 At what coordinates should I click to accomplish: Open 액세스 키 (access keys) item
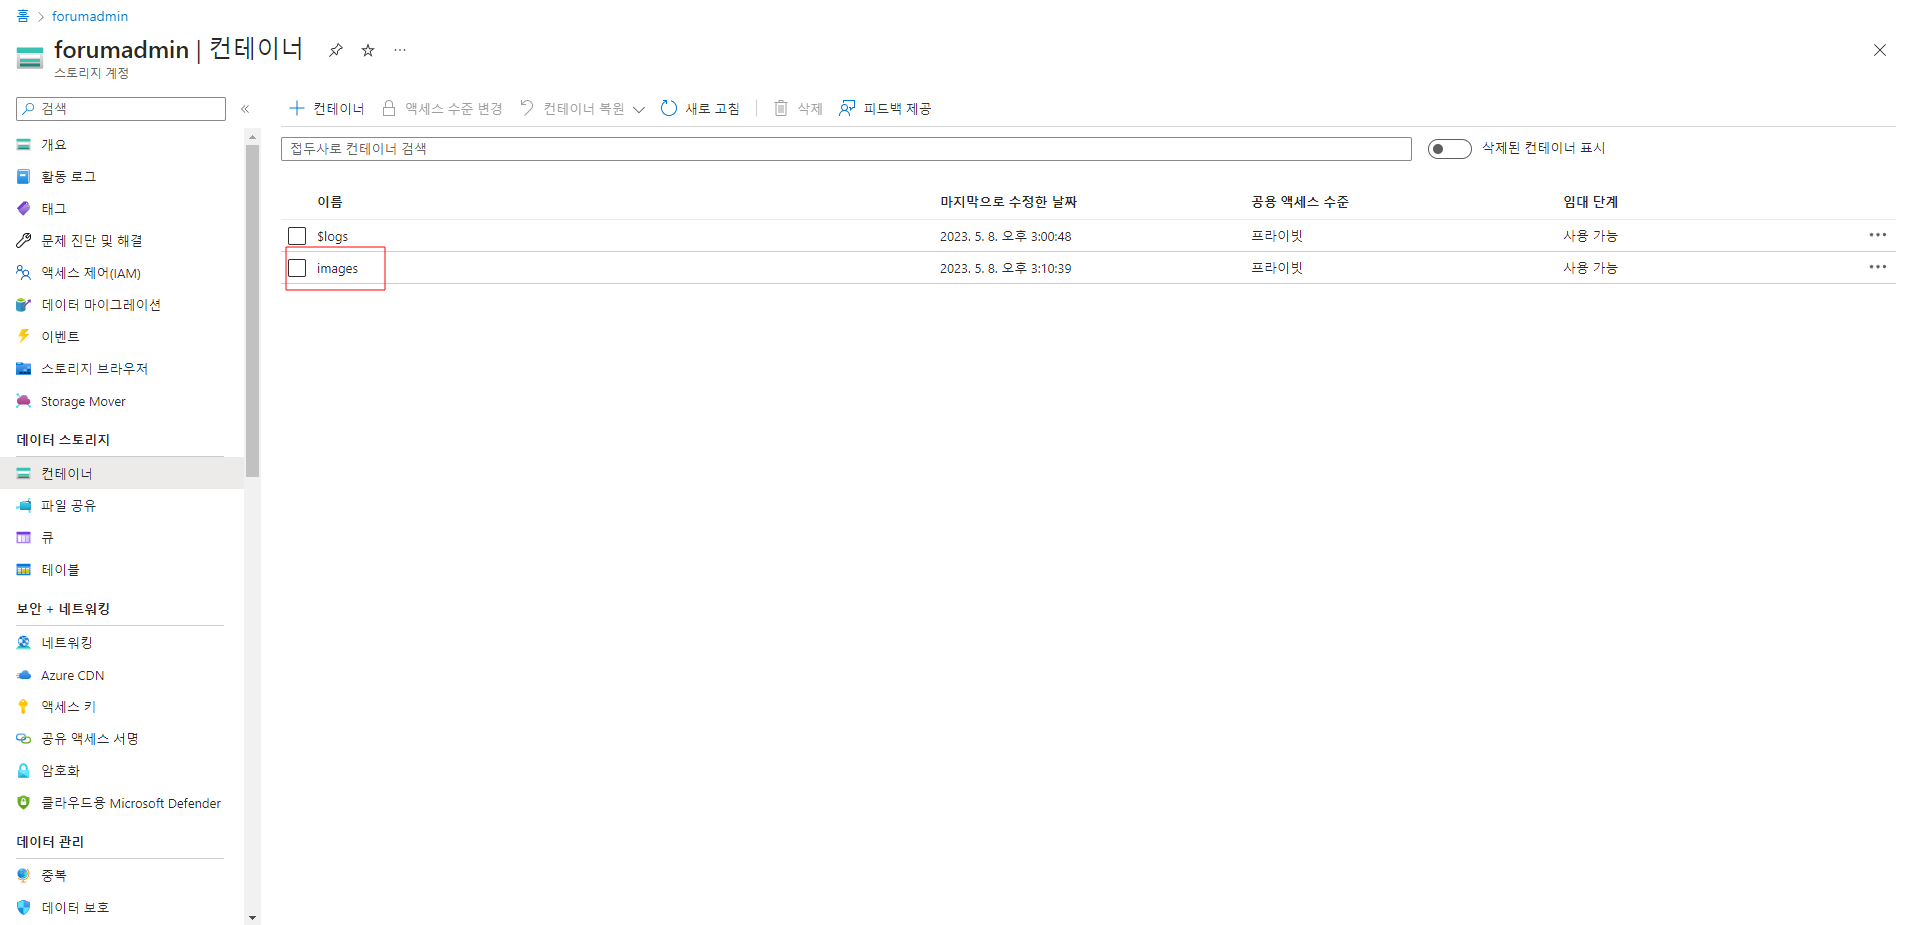[68, 707]
